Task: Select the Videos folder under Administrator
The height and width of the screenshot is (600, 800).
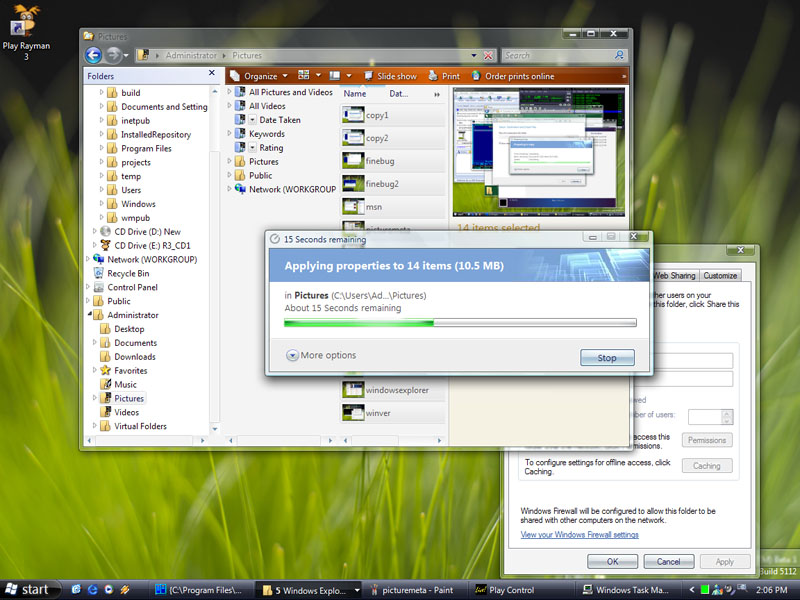Action: (120, 412)
